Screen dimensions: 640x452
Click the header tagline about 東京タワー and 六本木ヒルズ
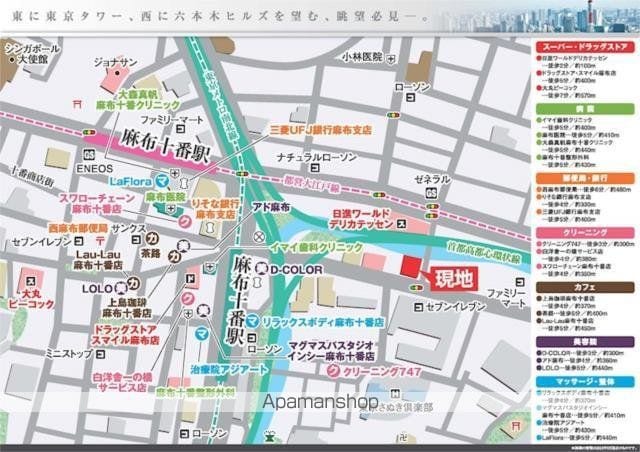coord(220,16)
